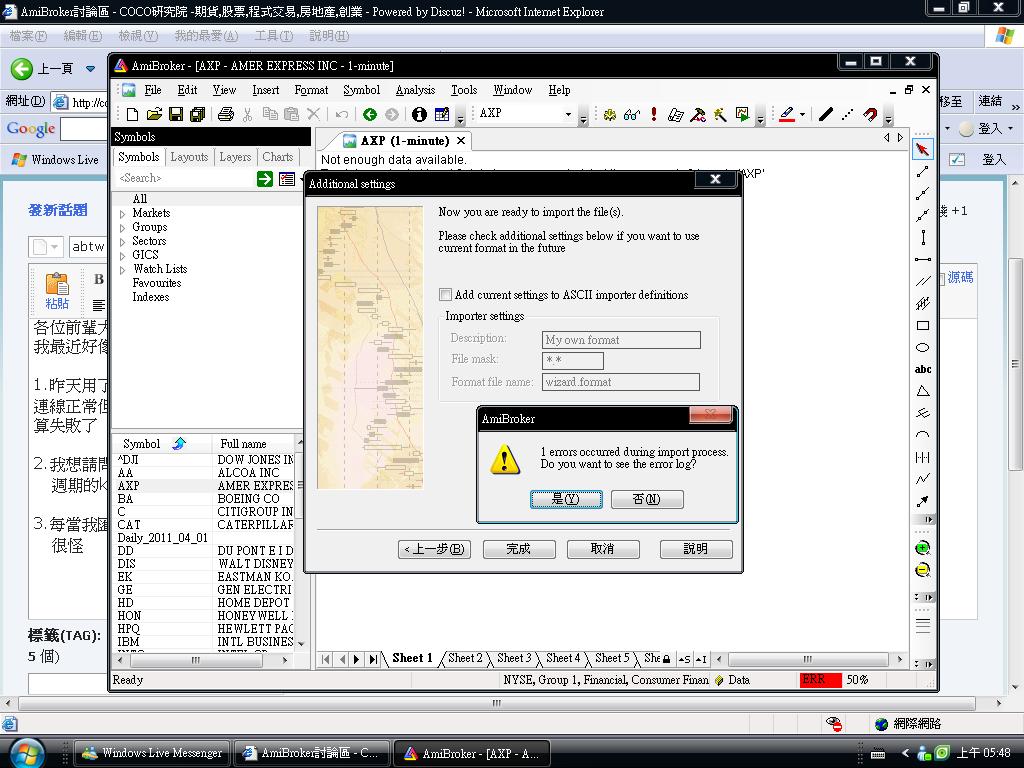The image size is (1024, 768).
Task: Expand the Sectors tree node
Action: click(x=122, y=242)
